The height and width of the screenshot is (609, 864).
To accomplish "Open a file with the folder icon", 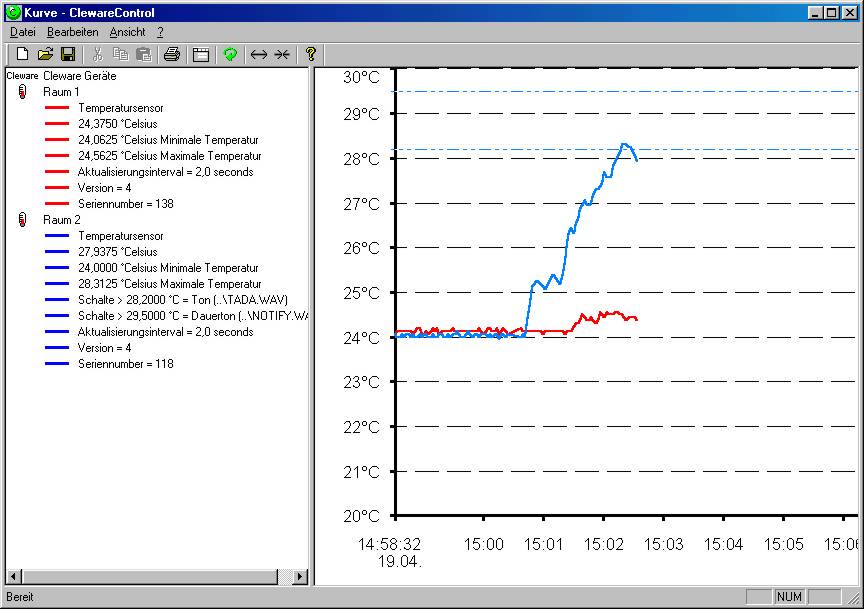I will [45, 54].
